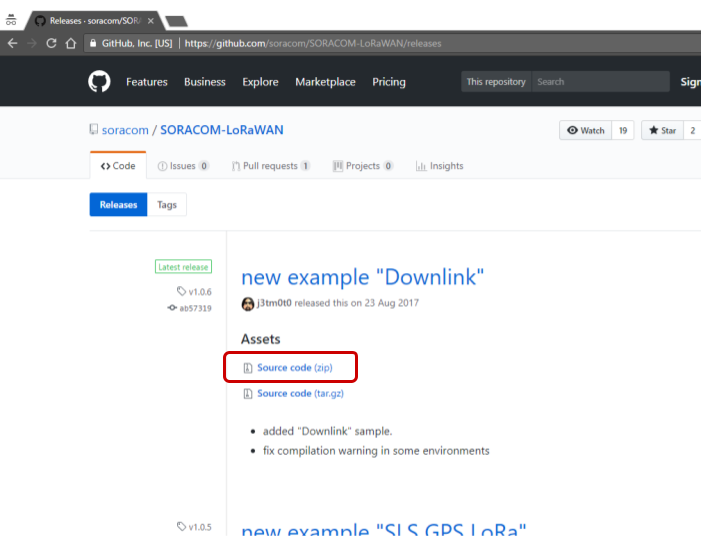Switch to the Pull requests tab
The height and width of the screenshot is (536, 702).
point(270,166)
